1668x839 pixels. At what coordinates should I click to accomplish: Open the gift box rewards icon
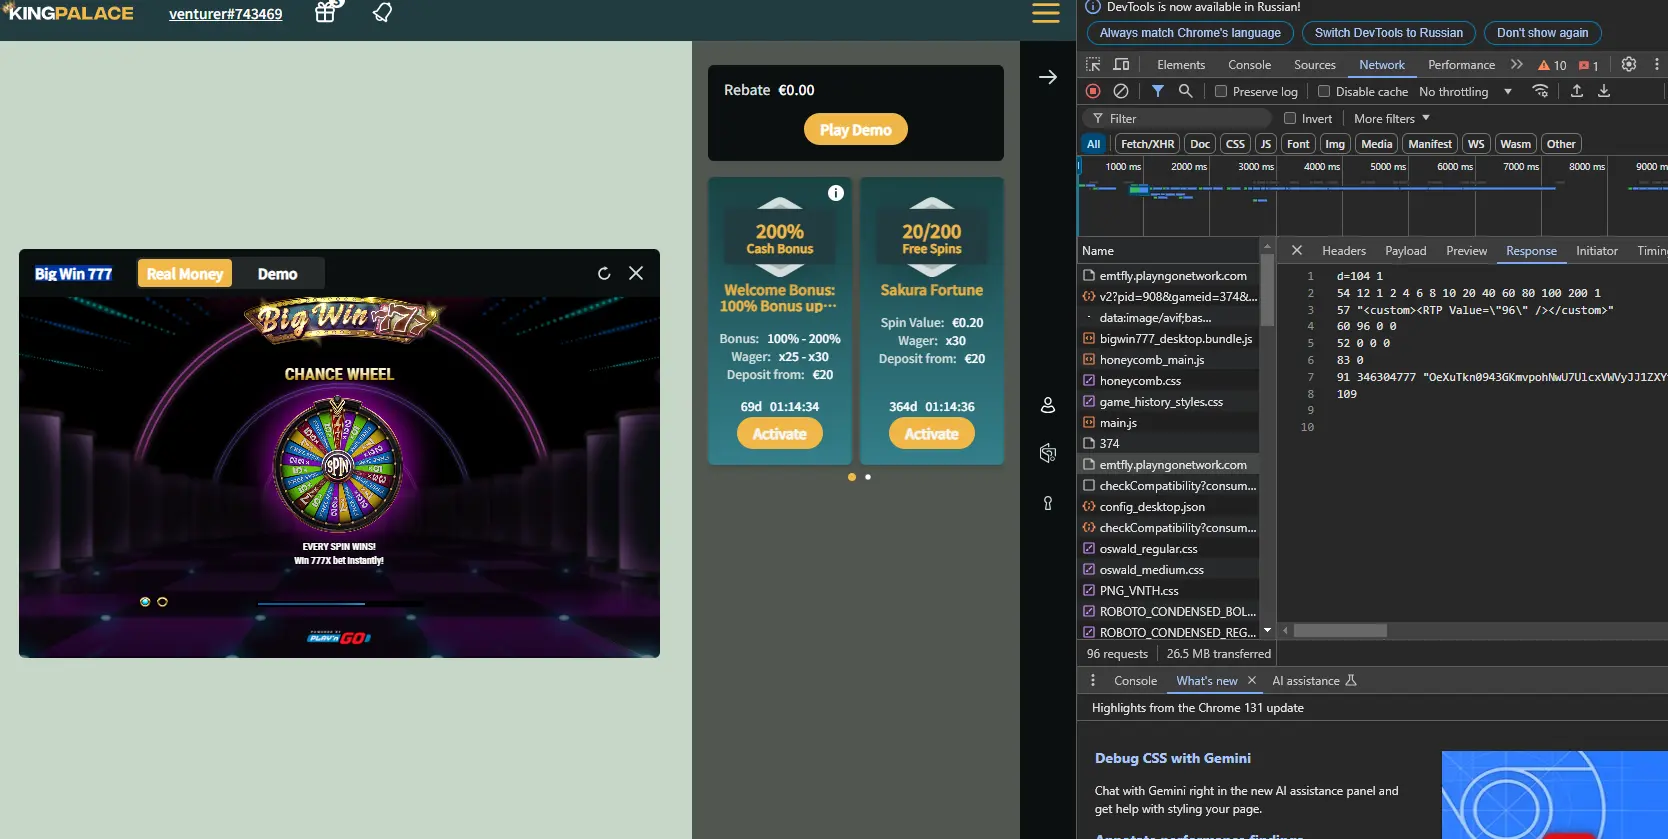[326, 12]
